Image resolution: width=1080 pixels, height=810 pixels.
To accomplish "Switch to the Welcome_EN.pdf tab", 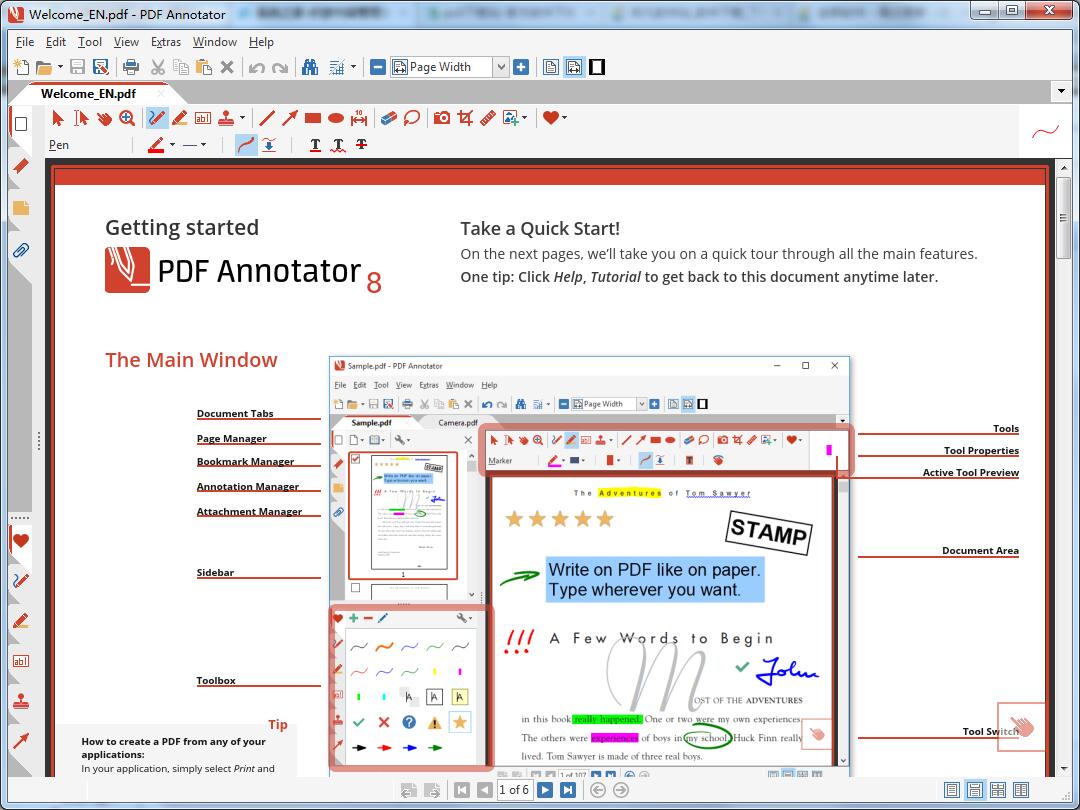I will pyautogui.click(x=88, y=92).
